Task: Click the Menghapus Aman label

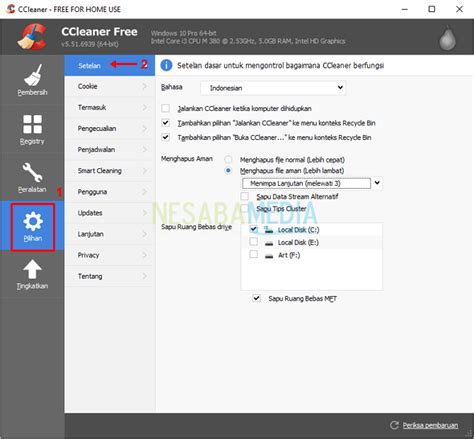Action: (187, 159)
